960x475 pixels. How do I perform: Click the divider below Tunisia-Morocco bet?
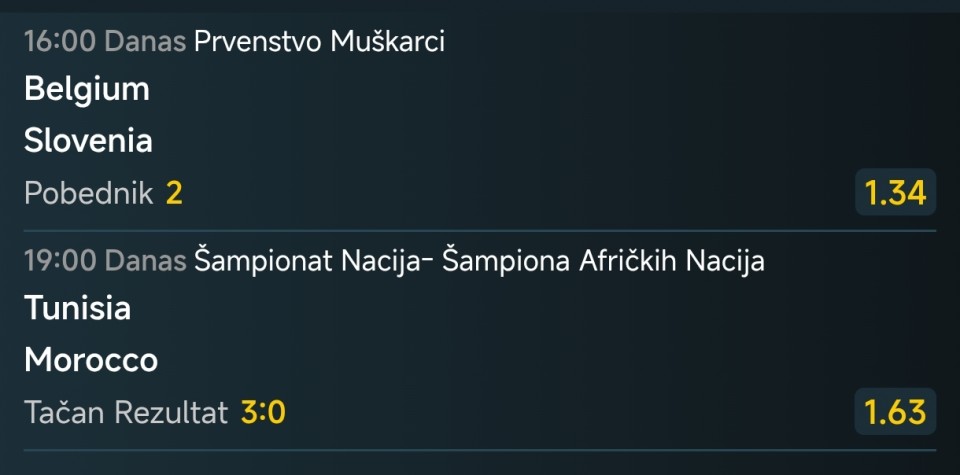480,451
